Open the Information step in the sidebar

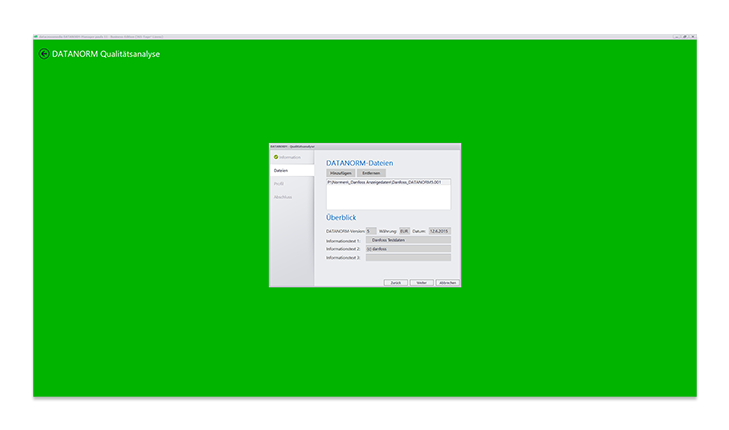click(292, 157)
